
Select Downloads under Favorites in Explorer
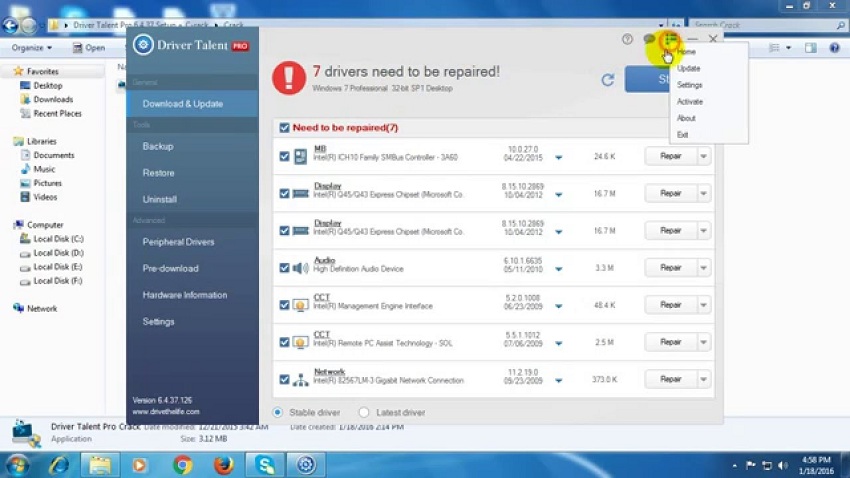pos(53,100)
